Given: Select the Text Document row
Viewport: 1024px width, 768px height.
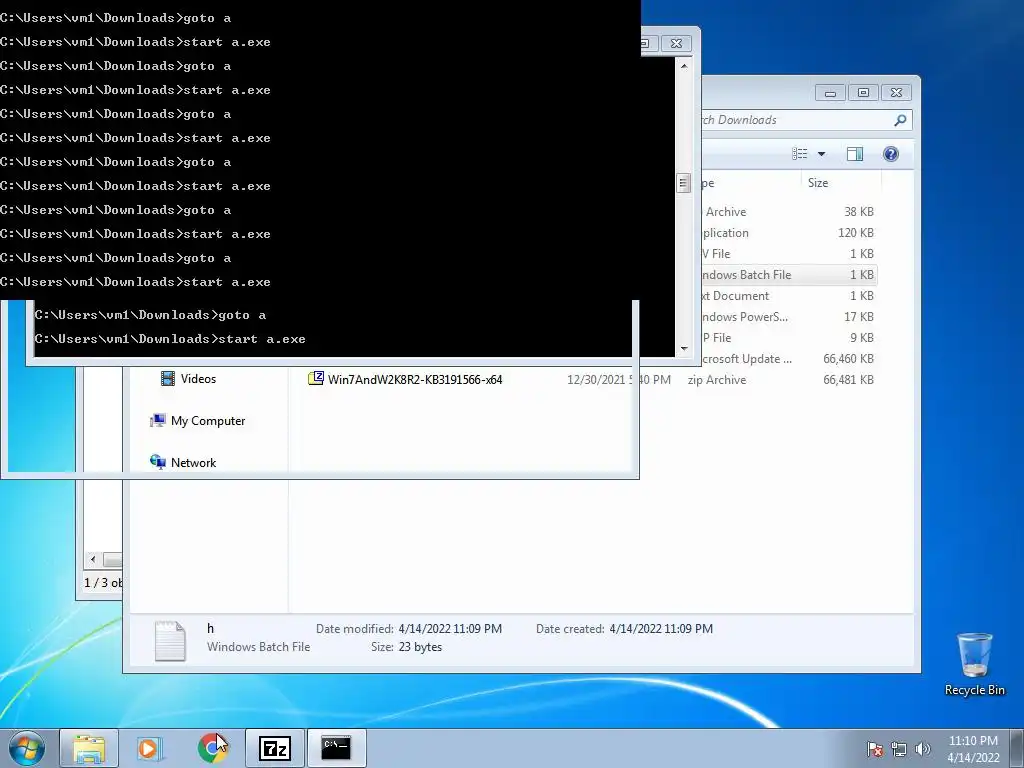Looking at the screenshot, I should [788, 296].
